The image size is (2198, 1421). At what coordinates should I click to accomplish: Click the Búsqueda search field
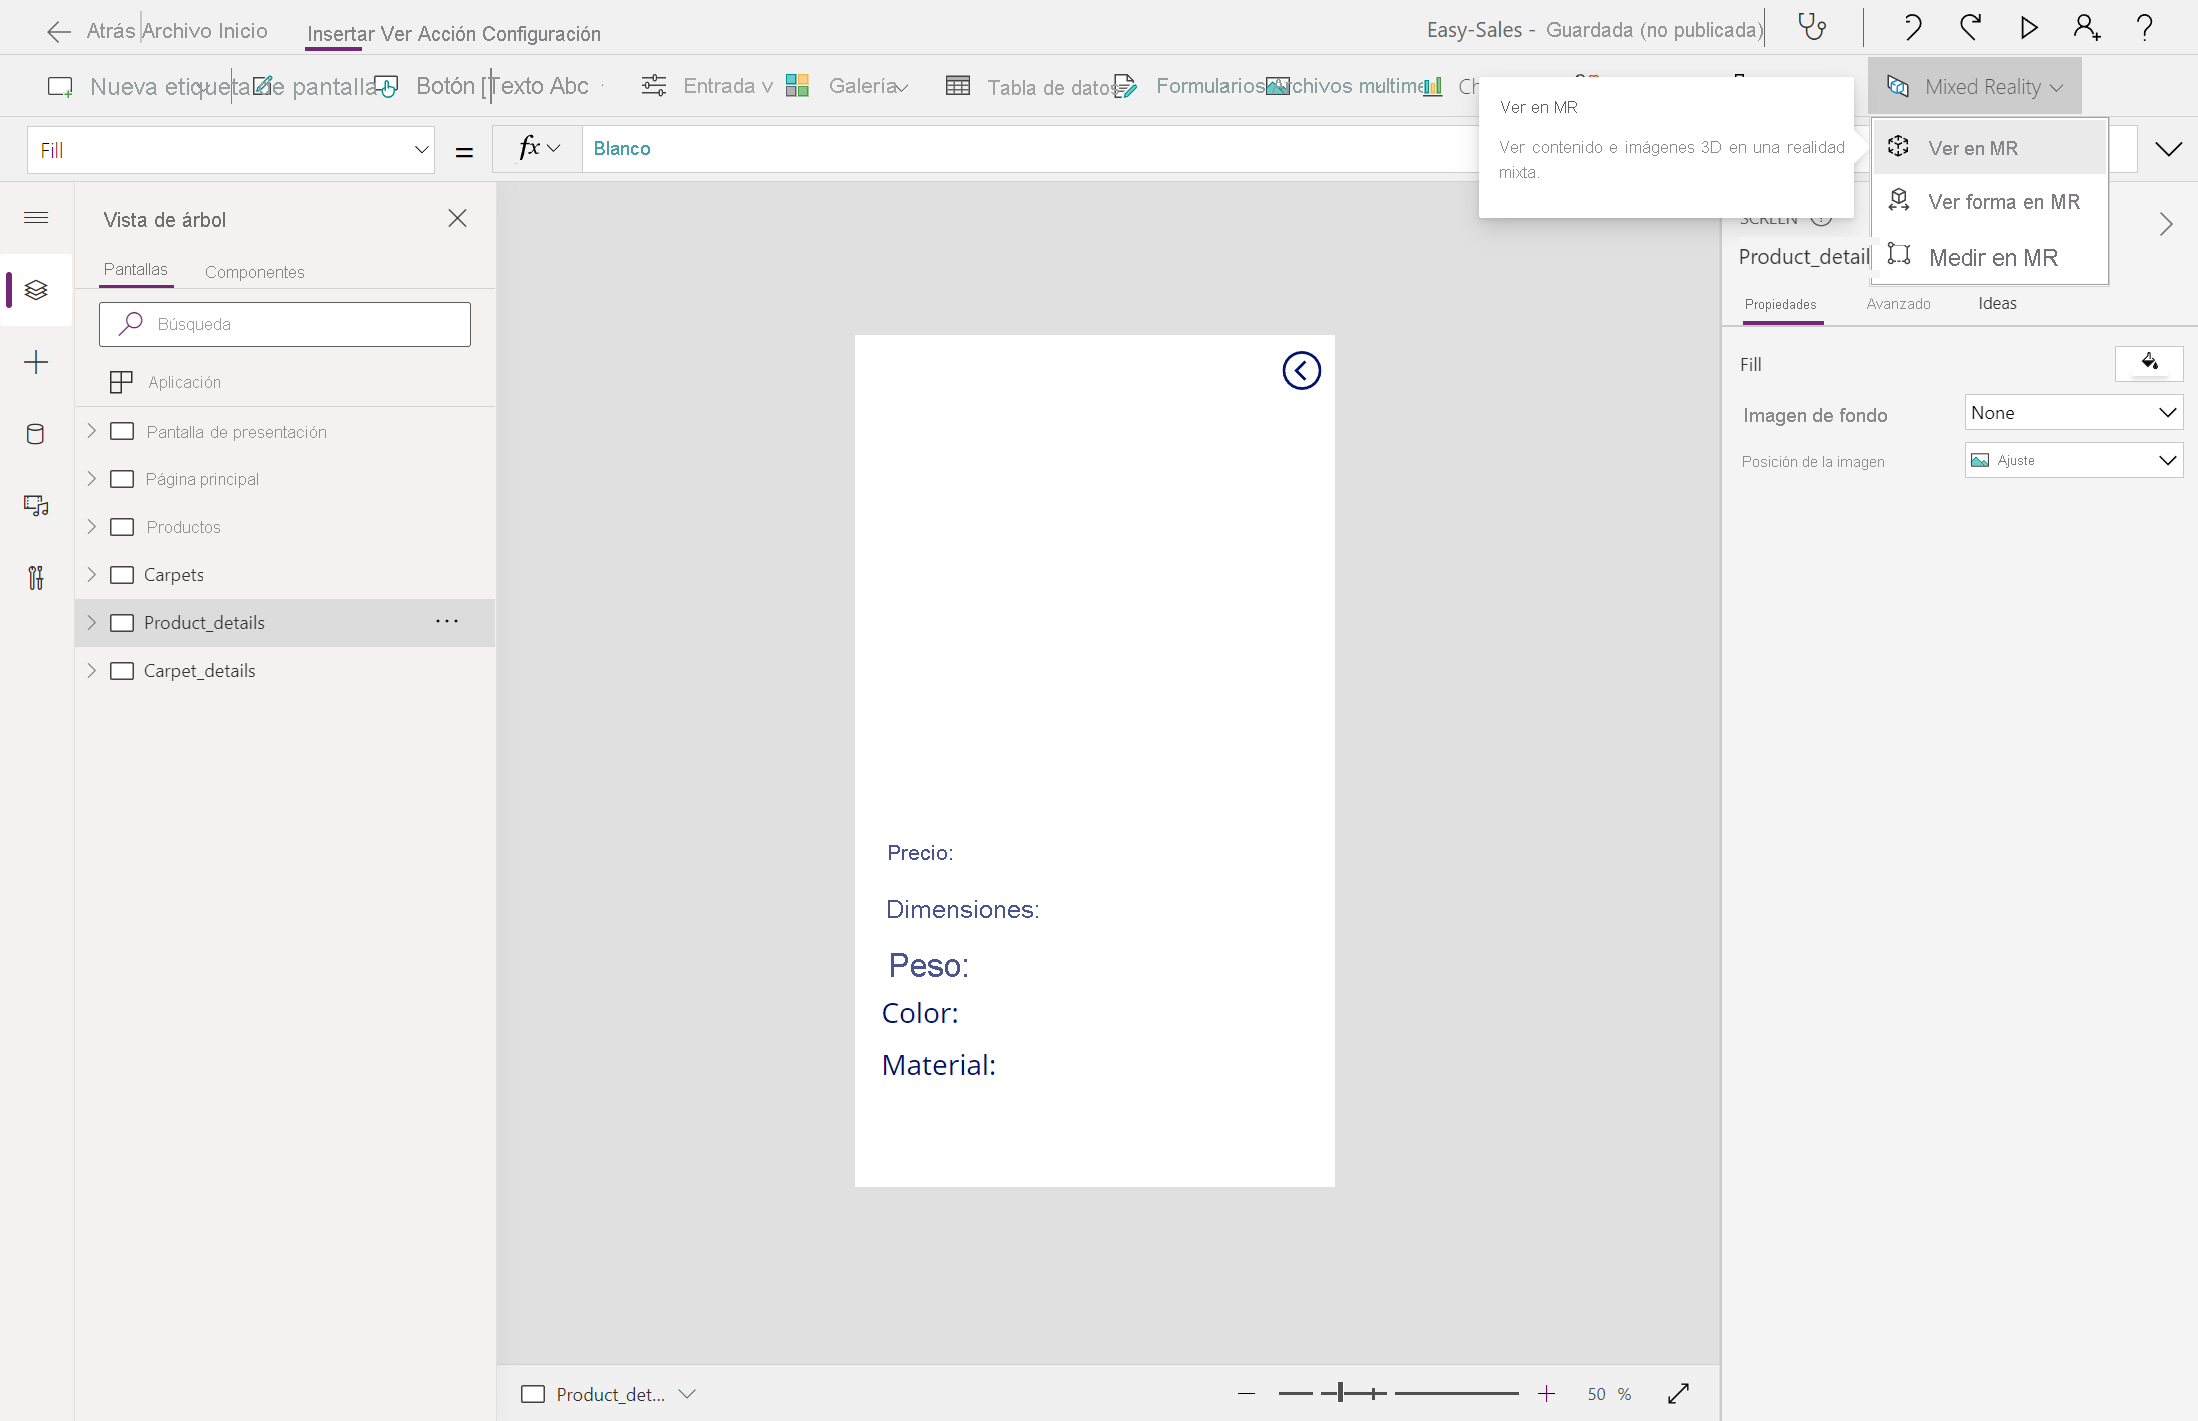coord(285,324)
